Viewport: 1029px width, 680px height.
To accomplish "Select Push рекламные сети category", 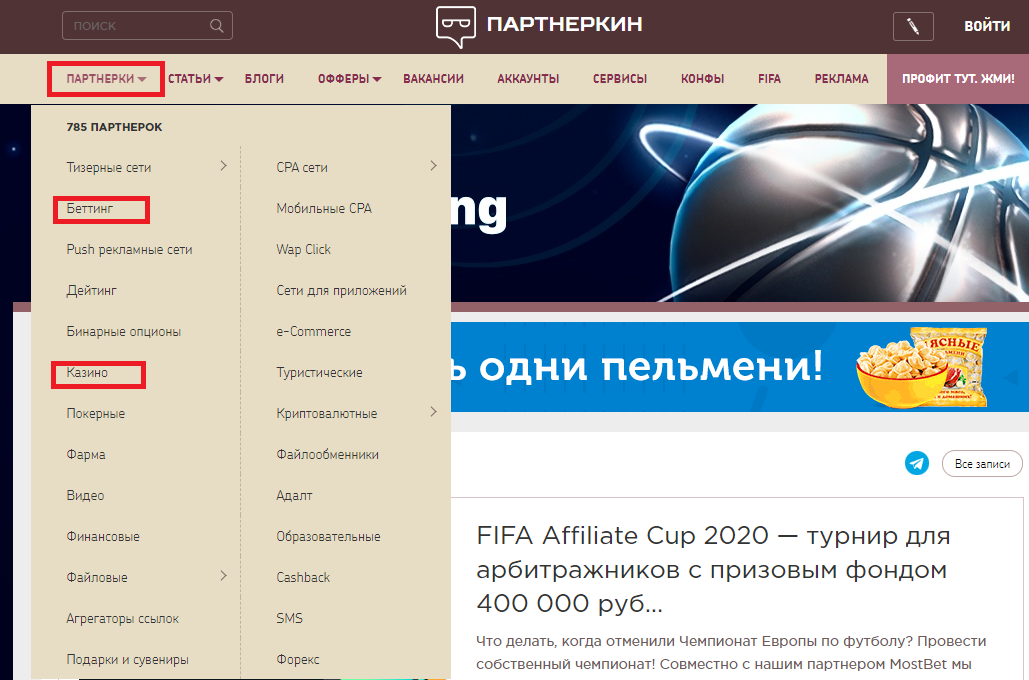I will click(x=129, y=249).
